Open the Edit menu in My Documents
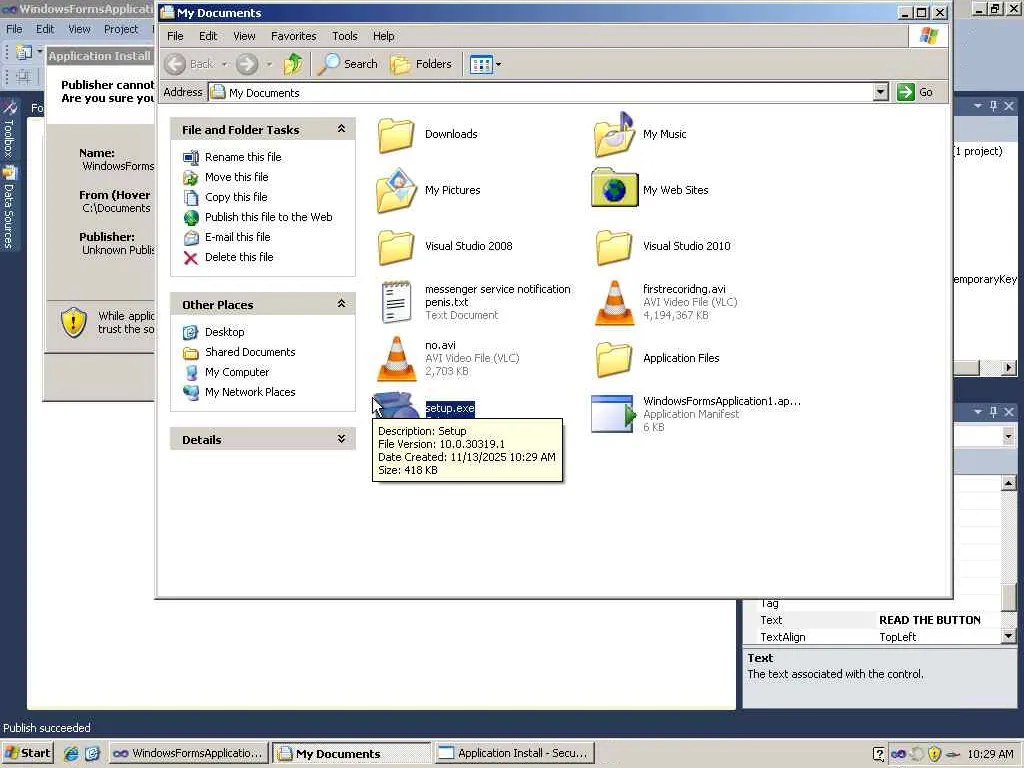Image resolution: width=1024 pixels, height=768 pixels. coord(208,36)
